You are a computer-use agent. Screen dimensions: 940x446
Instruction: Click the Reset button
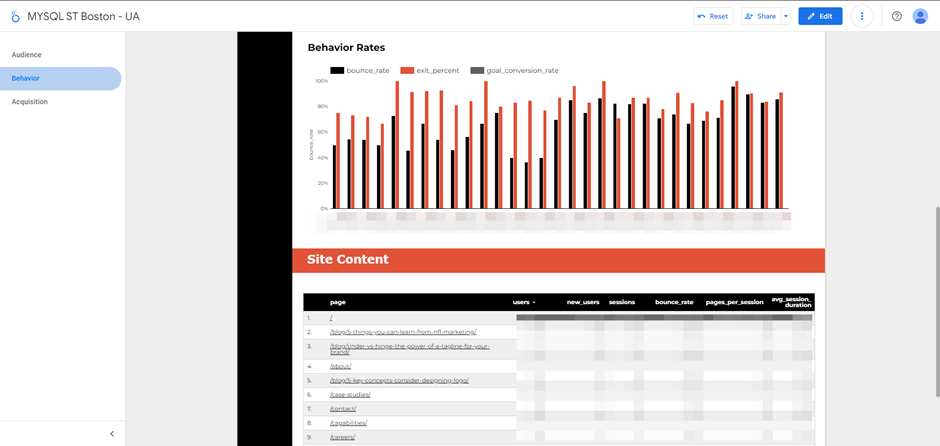tap(713, 16)
